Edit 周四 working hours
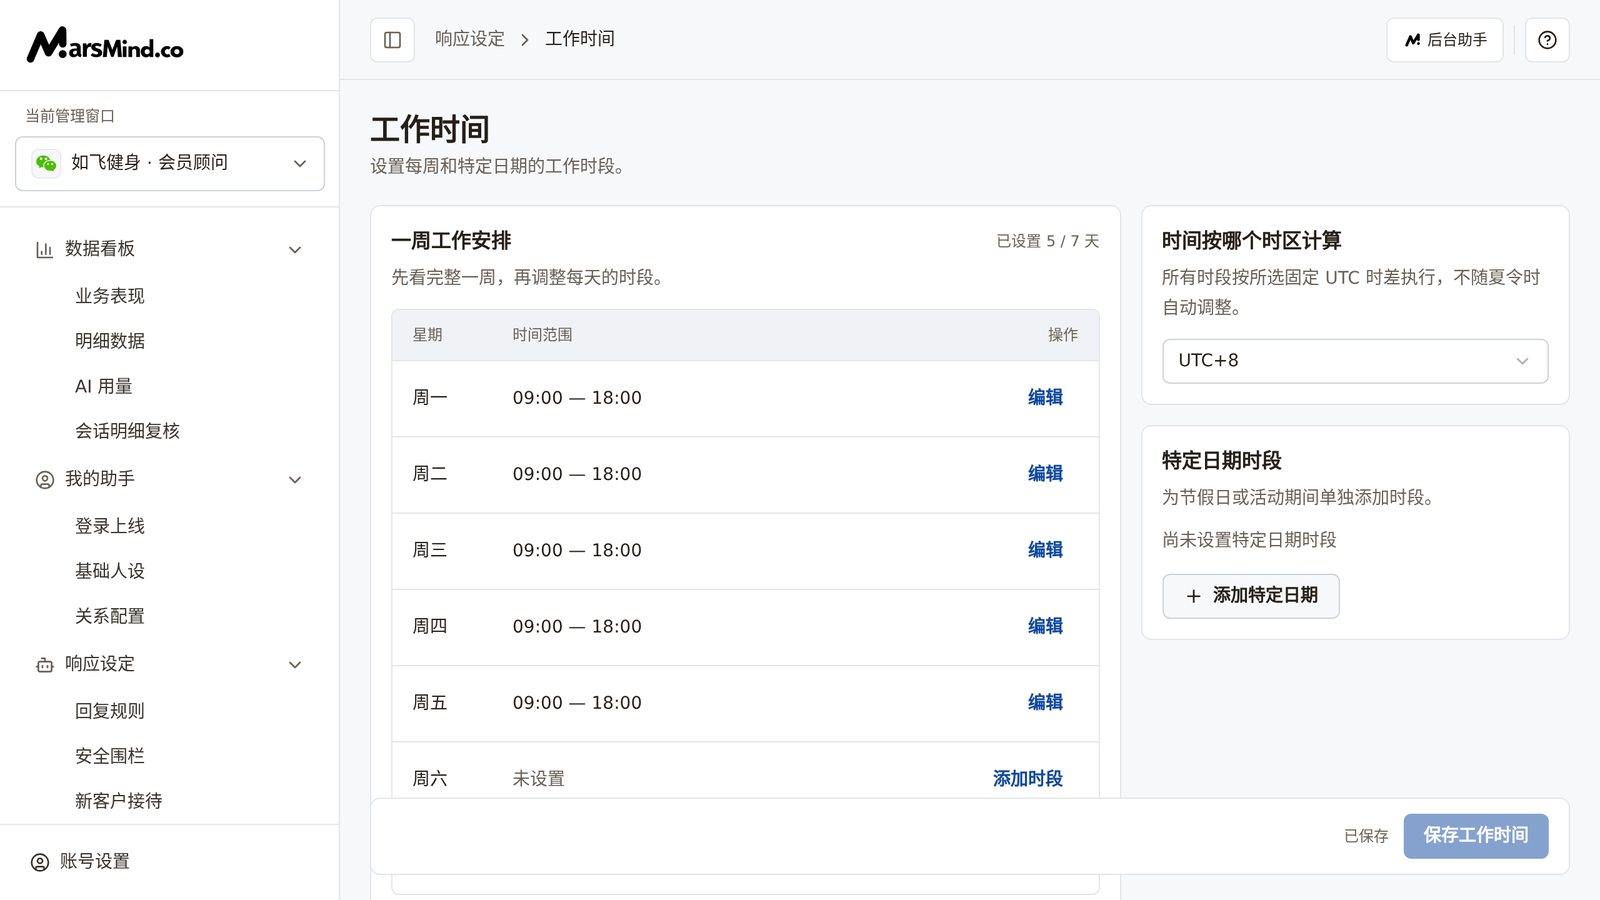The image size is (1600, 900). (x=1045, y=626)
